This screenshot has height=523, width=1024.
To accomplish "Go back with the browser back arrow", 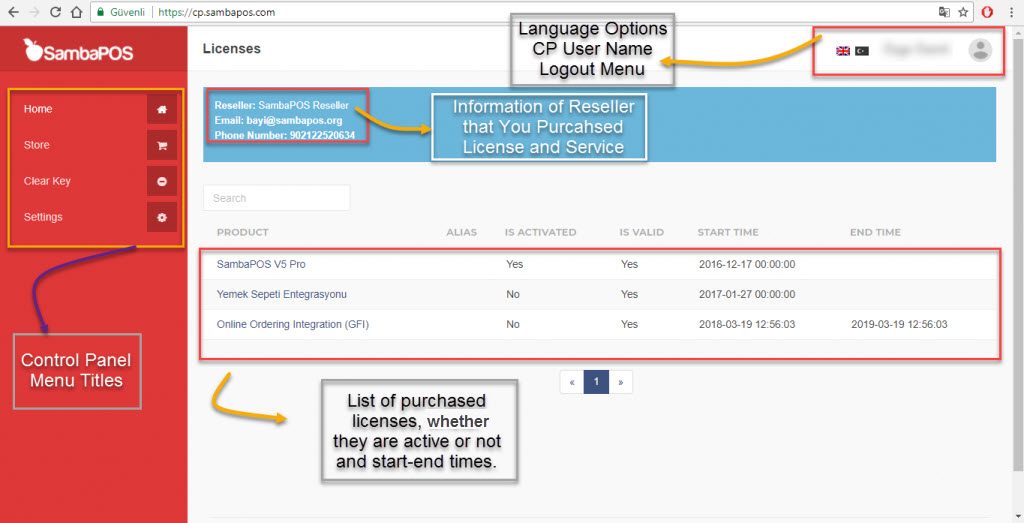I will (x=13, y=12).
